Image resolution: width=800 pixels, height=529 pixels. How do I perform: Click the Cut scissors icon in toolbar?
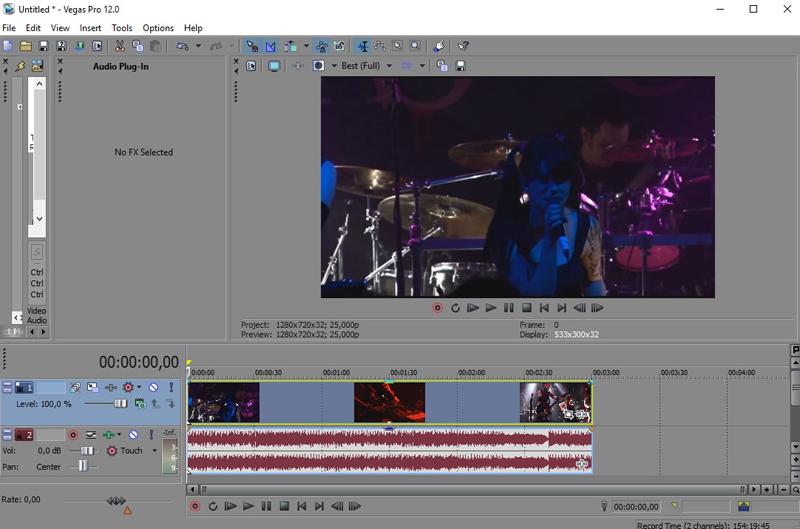point(120,46)
